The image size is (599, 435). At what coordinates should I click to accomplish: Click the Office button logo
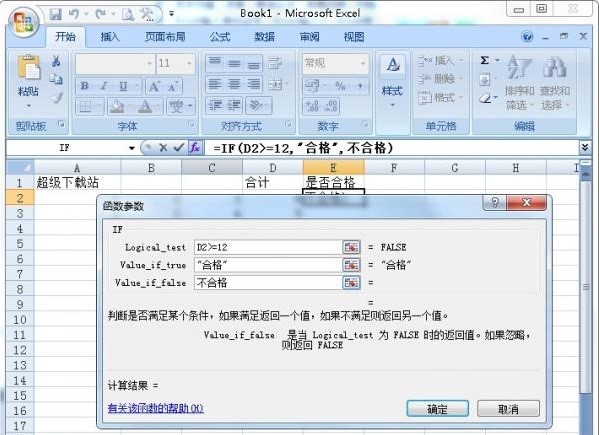pos(24,22)
